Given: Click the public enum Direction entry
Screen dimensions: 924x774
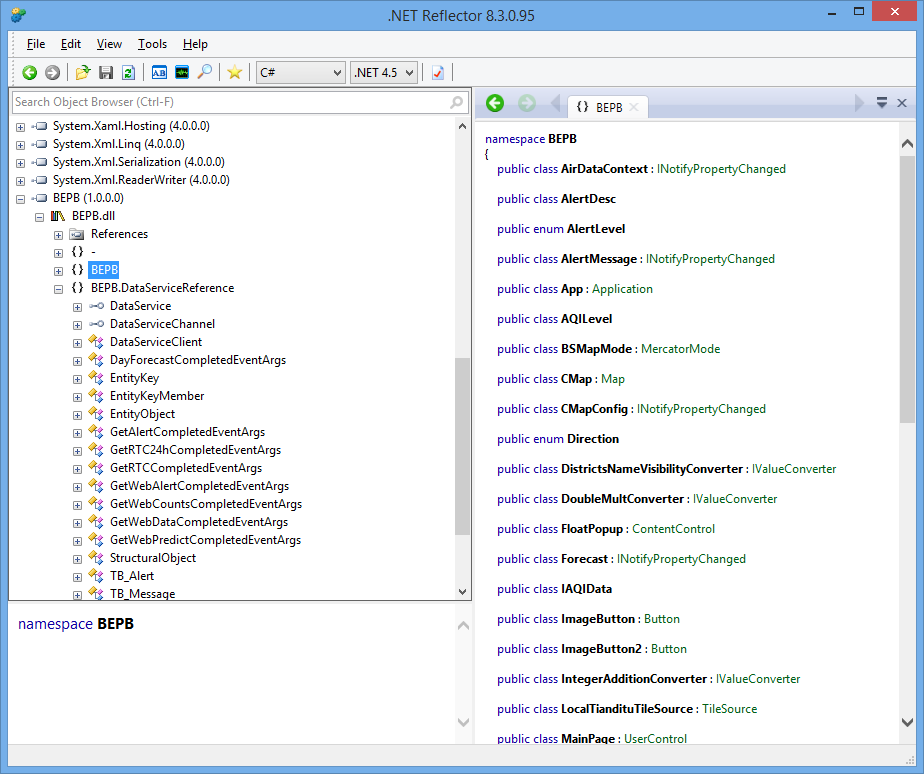Looking at the screenshot, I should click(558, 439).
